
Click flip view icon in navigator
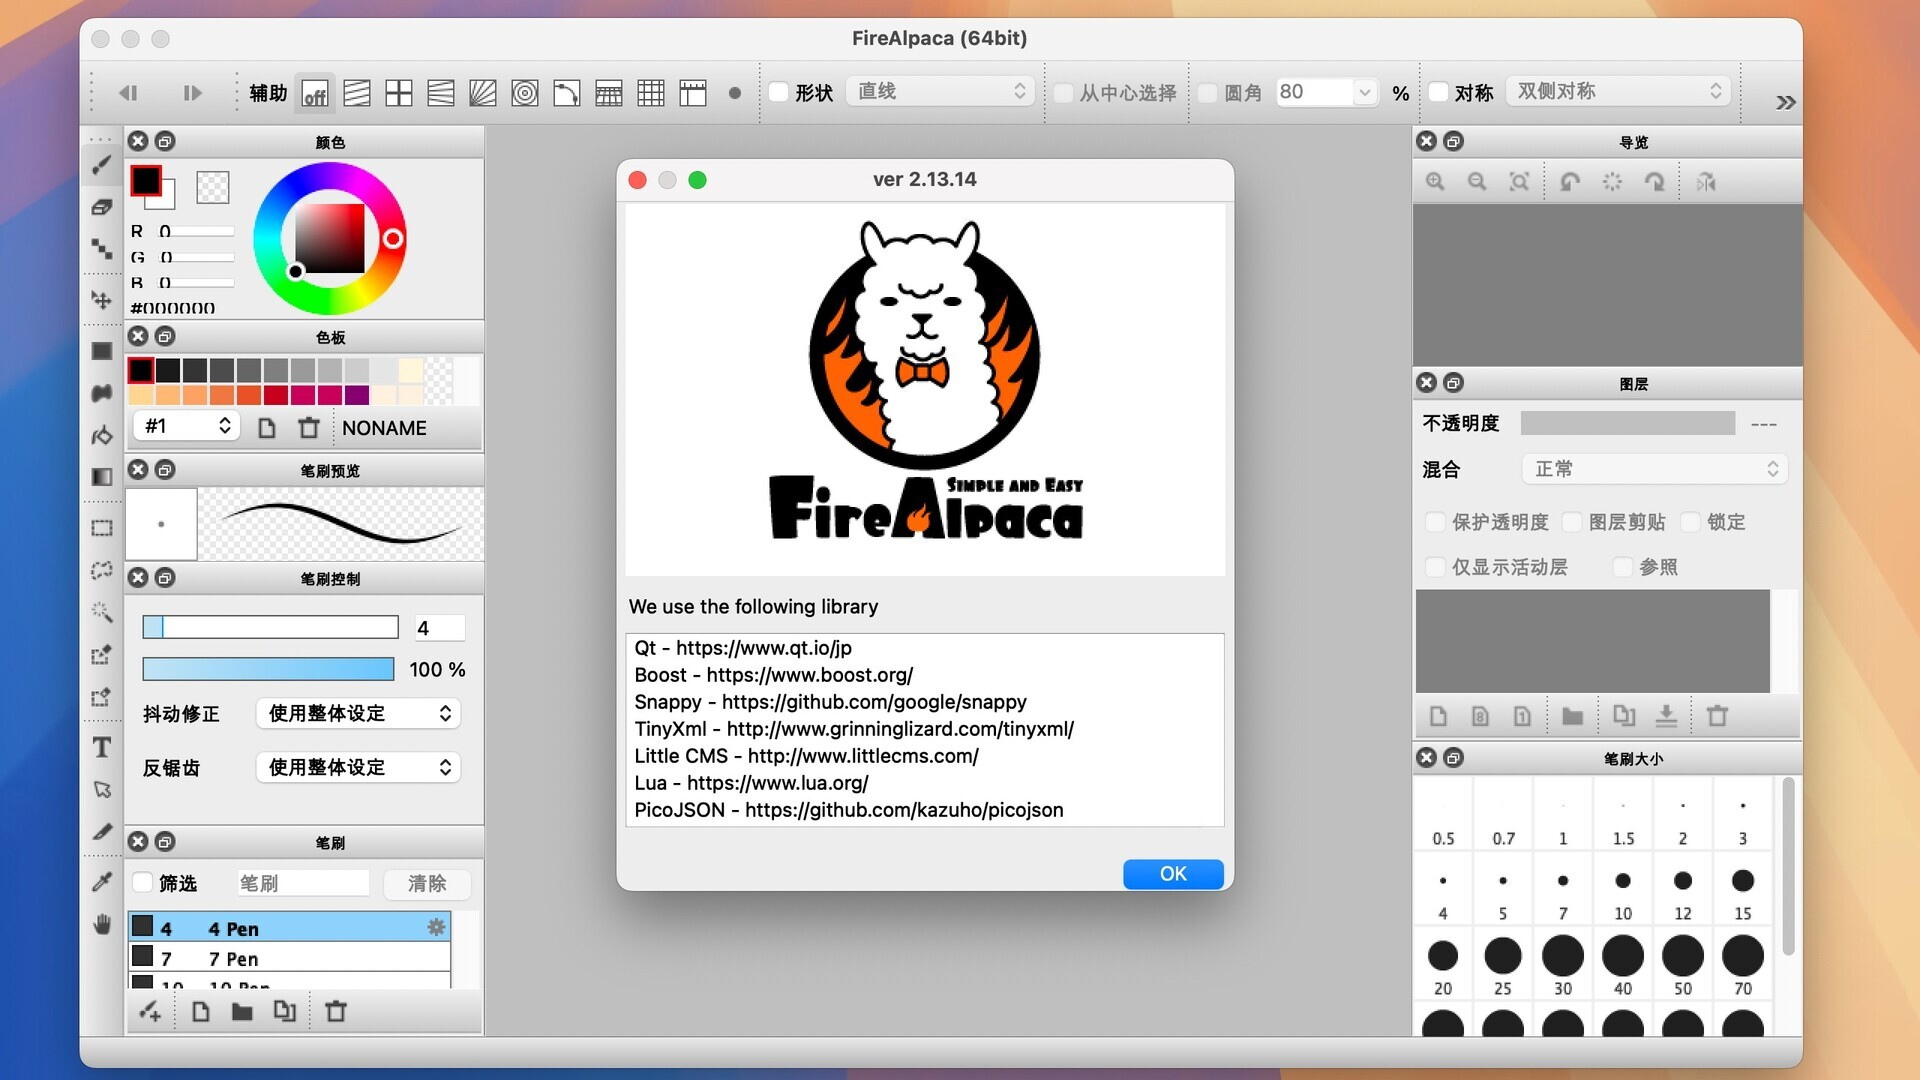(1706, 182)
